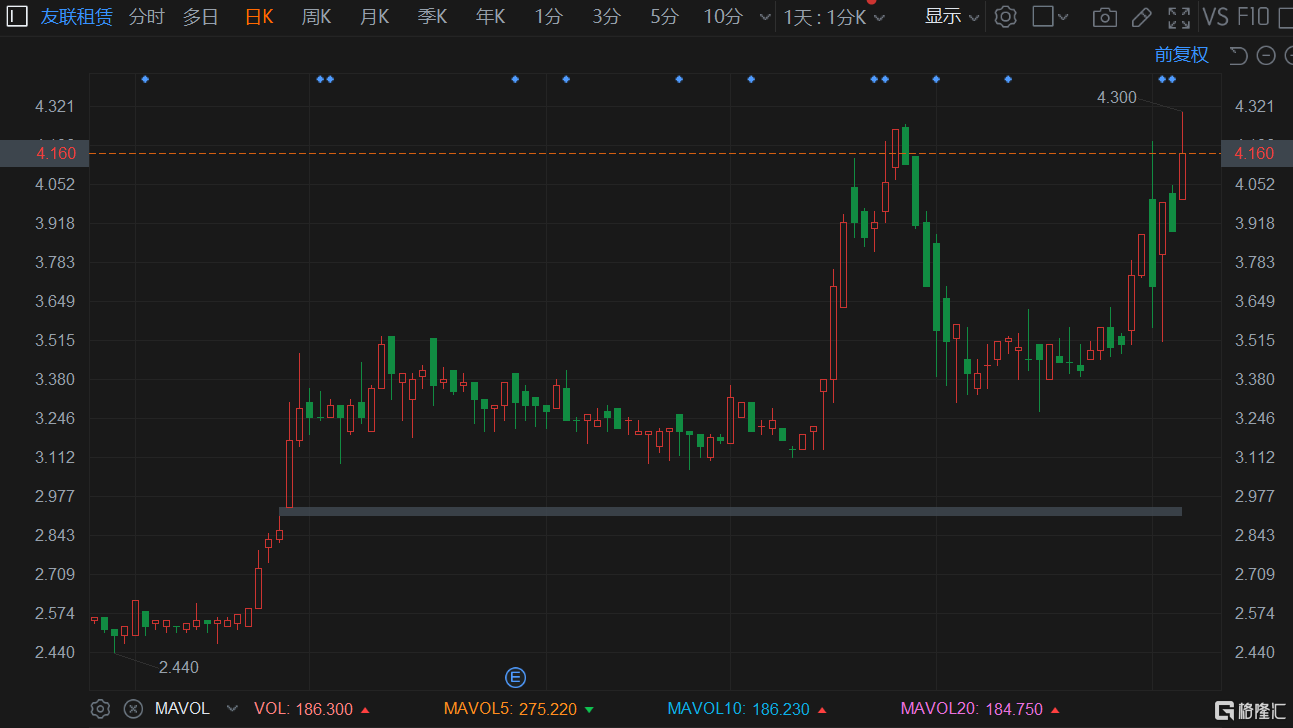Click the first blue diamond marker at chart top

[x=145, y=79]
